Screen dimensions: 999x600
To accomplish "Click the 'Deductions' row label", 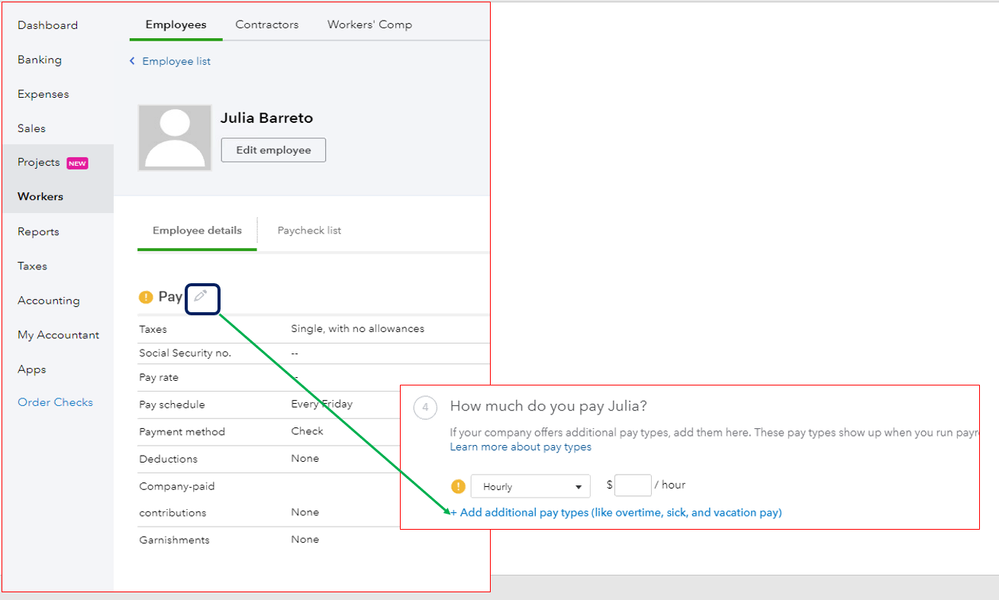I will click(x=168, y=459).
